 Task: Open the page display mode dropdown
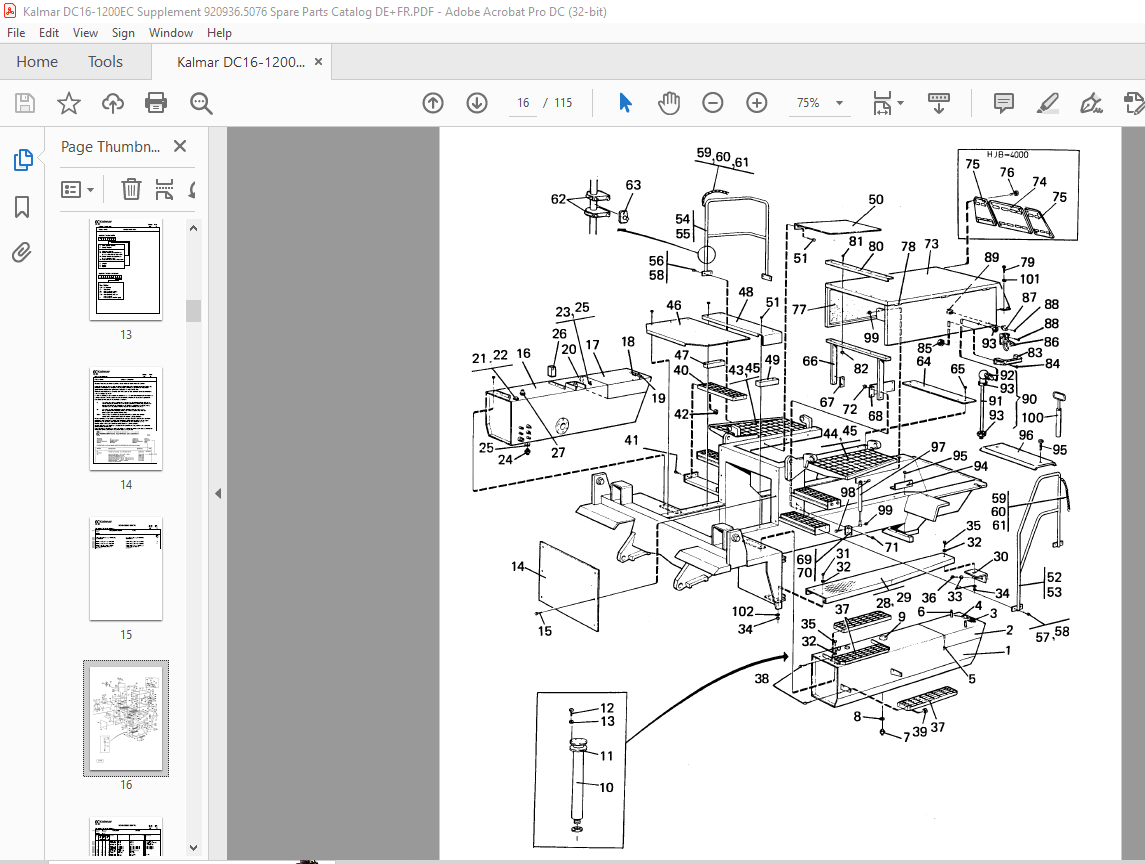pos(885,103)
